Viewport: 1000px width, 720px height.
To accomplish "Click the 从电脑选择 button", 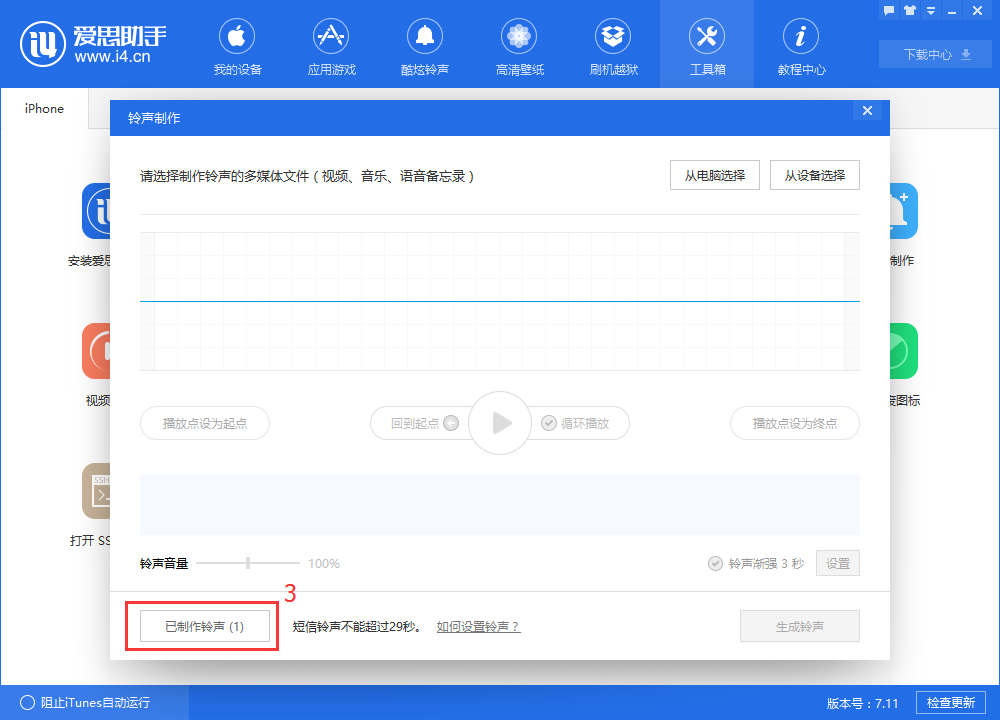I will click(714, 174).
